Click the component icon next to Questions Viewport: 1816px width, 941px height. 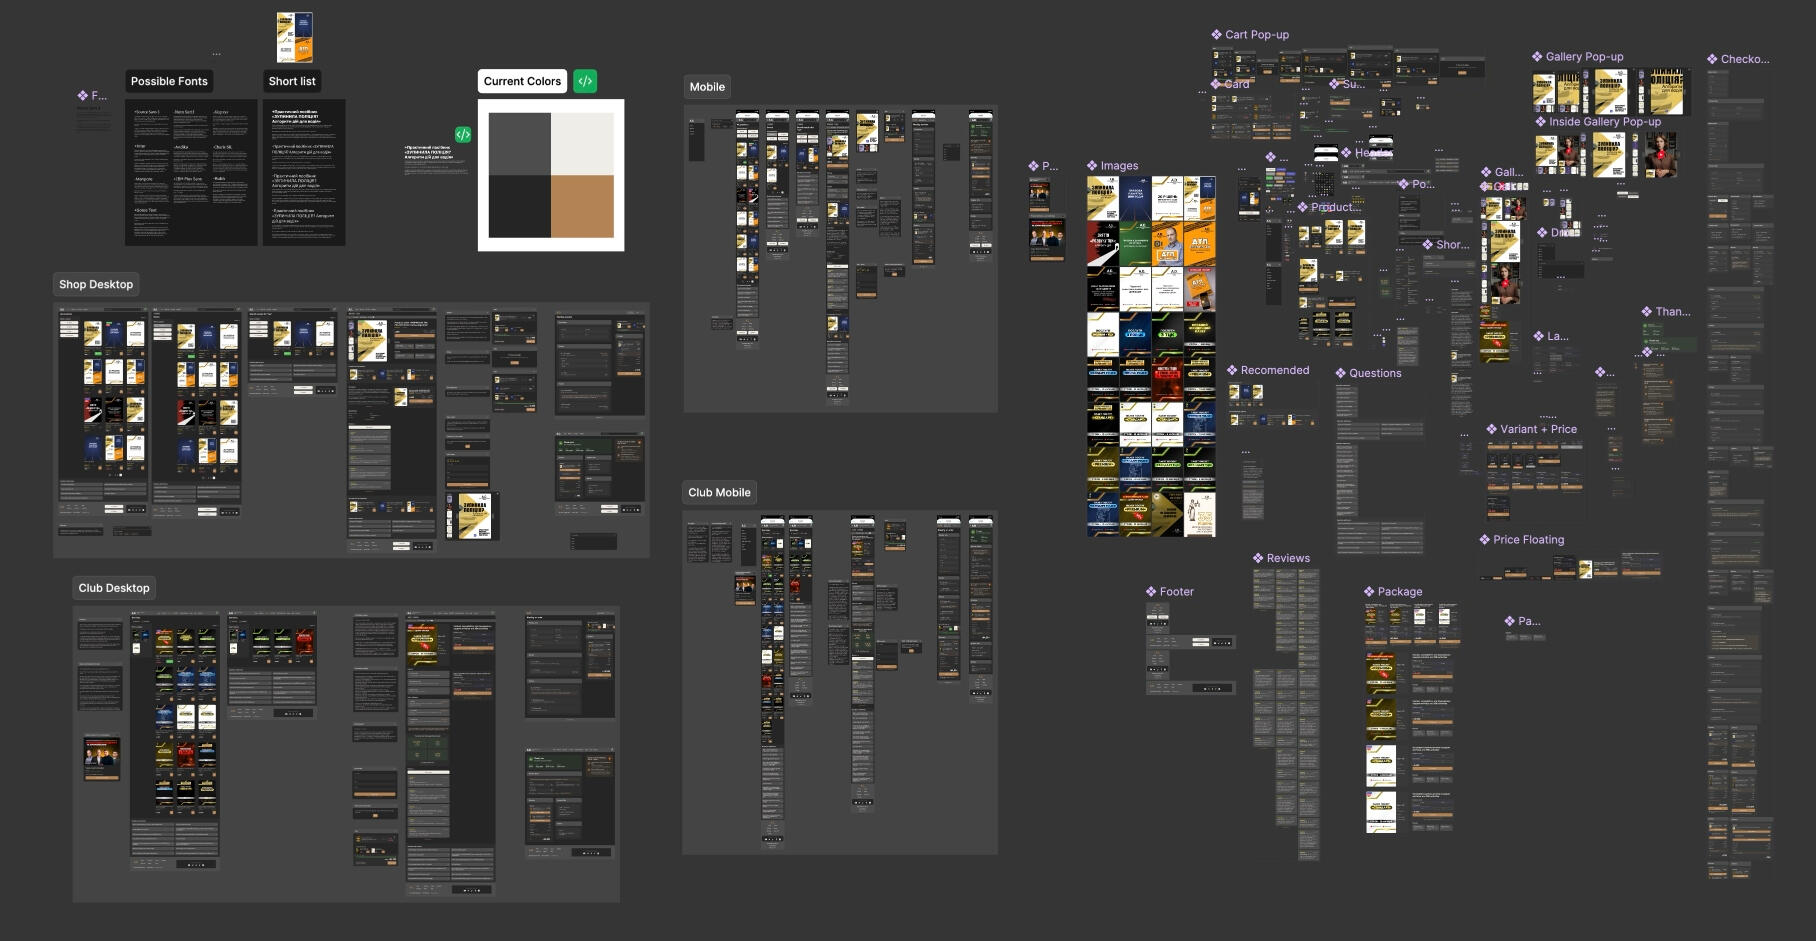(x=1341, y=373)
